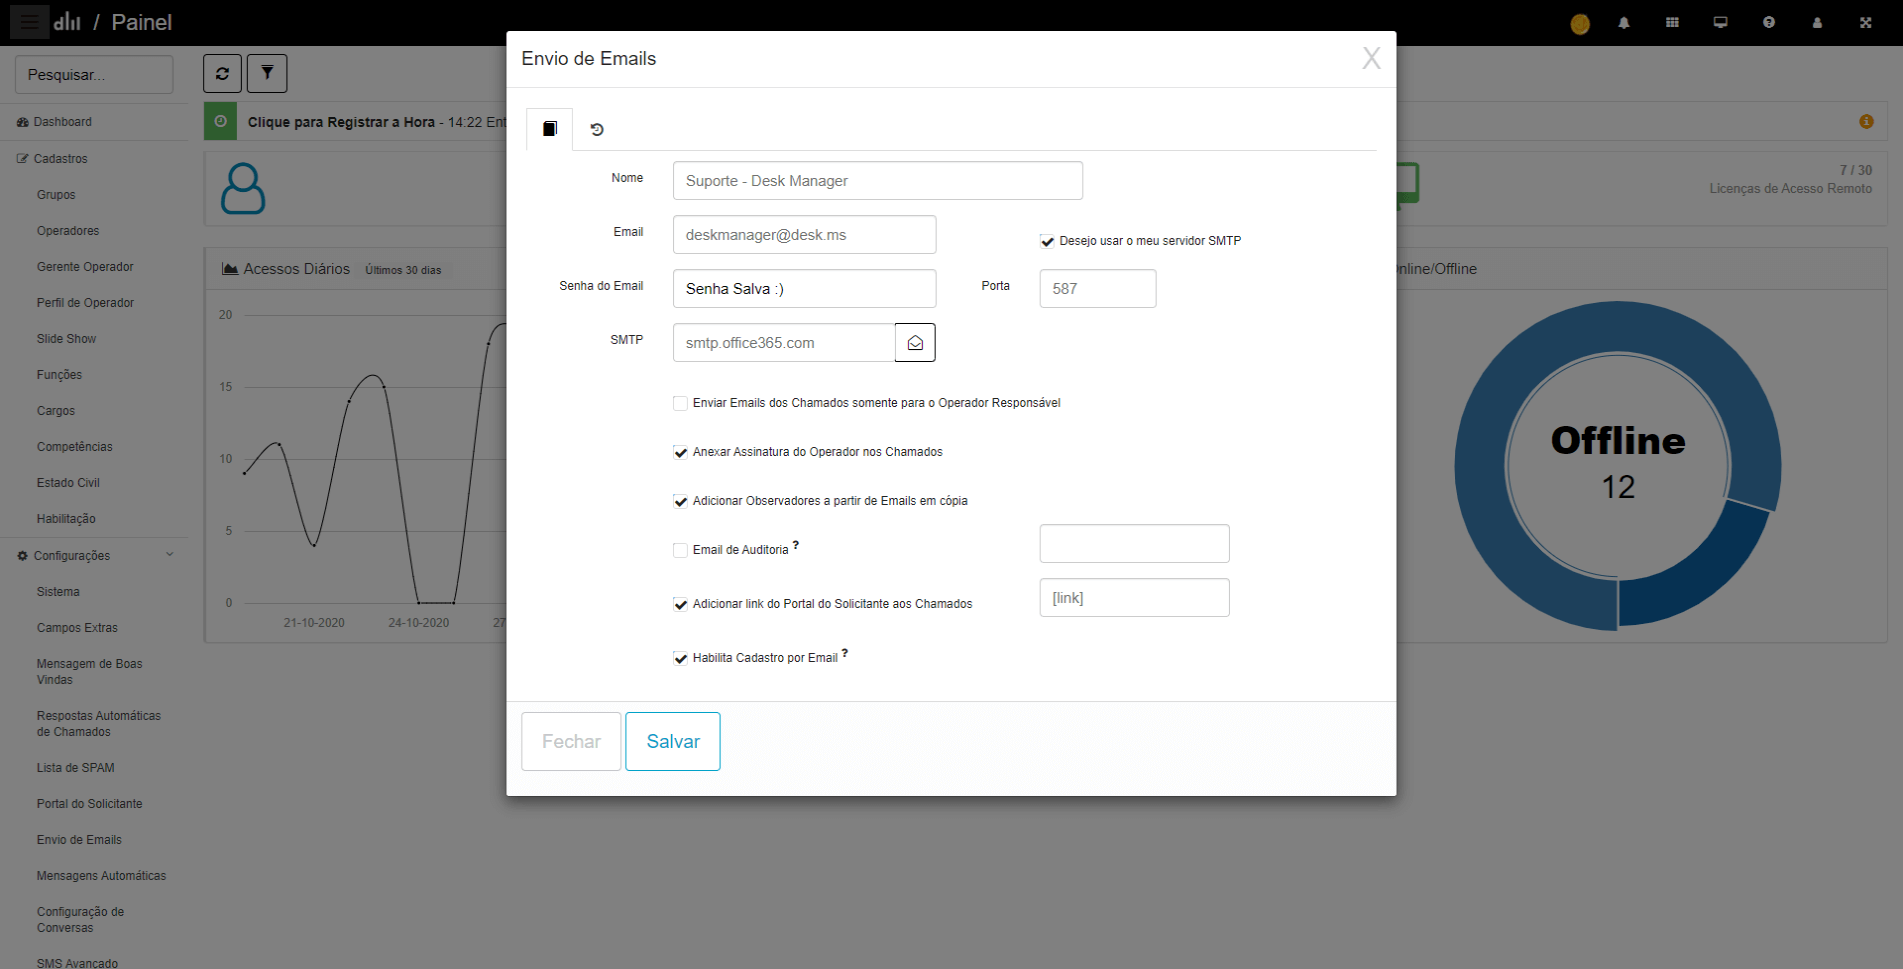Click the Salvar button
This screenshot has height=969, width=1903.
tap(672, 741)
